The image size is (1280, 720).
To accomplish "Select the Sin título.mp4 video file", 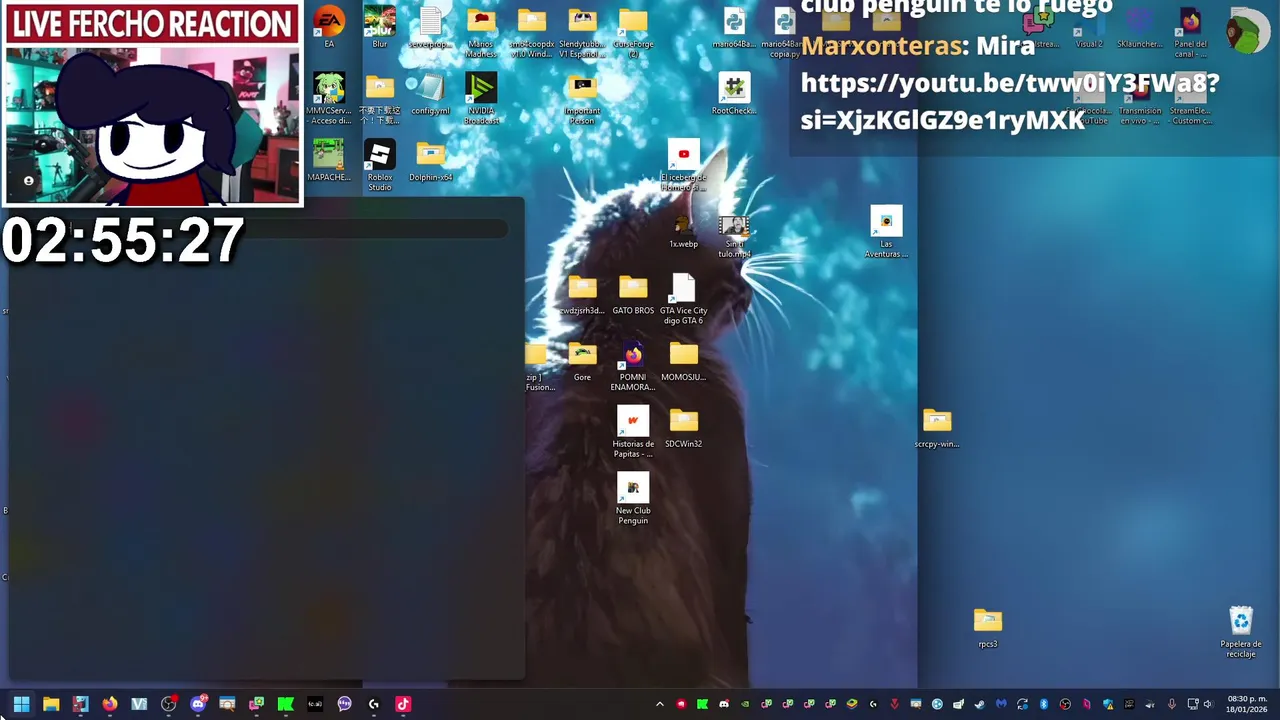I will (734, 236).
